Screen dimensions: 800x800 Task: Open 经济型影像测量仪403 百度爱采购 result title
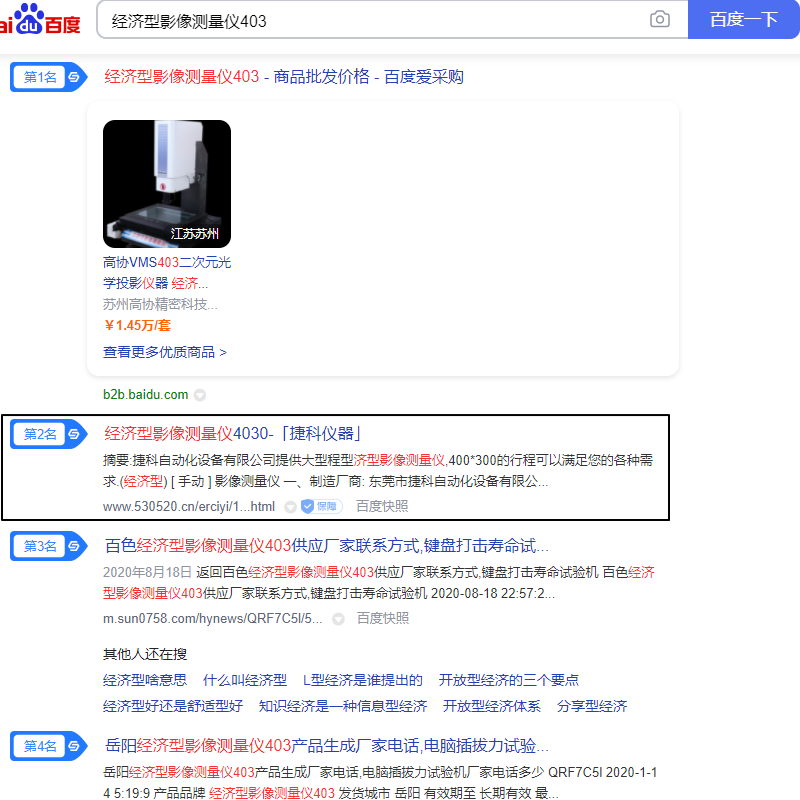point(284,77)
